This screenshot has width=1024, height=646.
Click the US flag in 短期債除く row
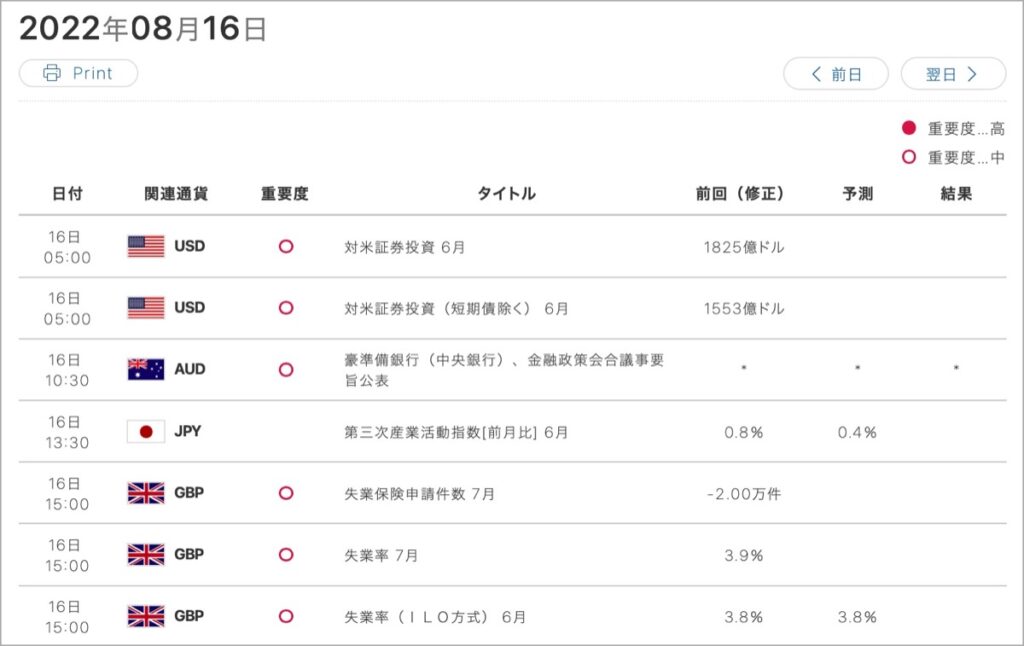(x=146, y=308)
